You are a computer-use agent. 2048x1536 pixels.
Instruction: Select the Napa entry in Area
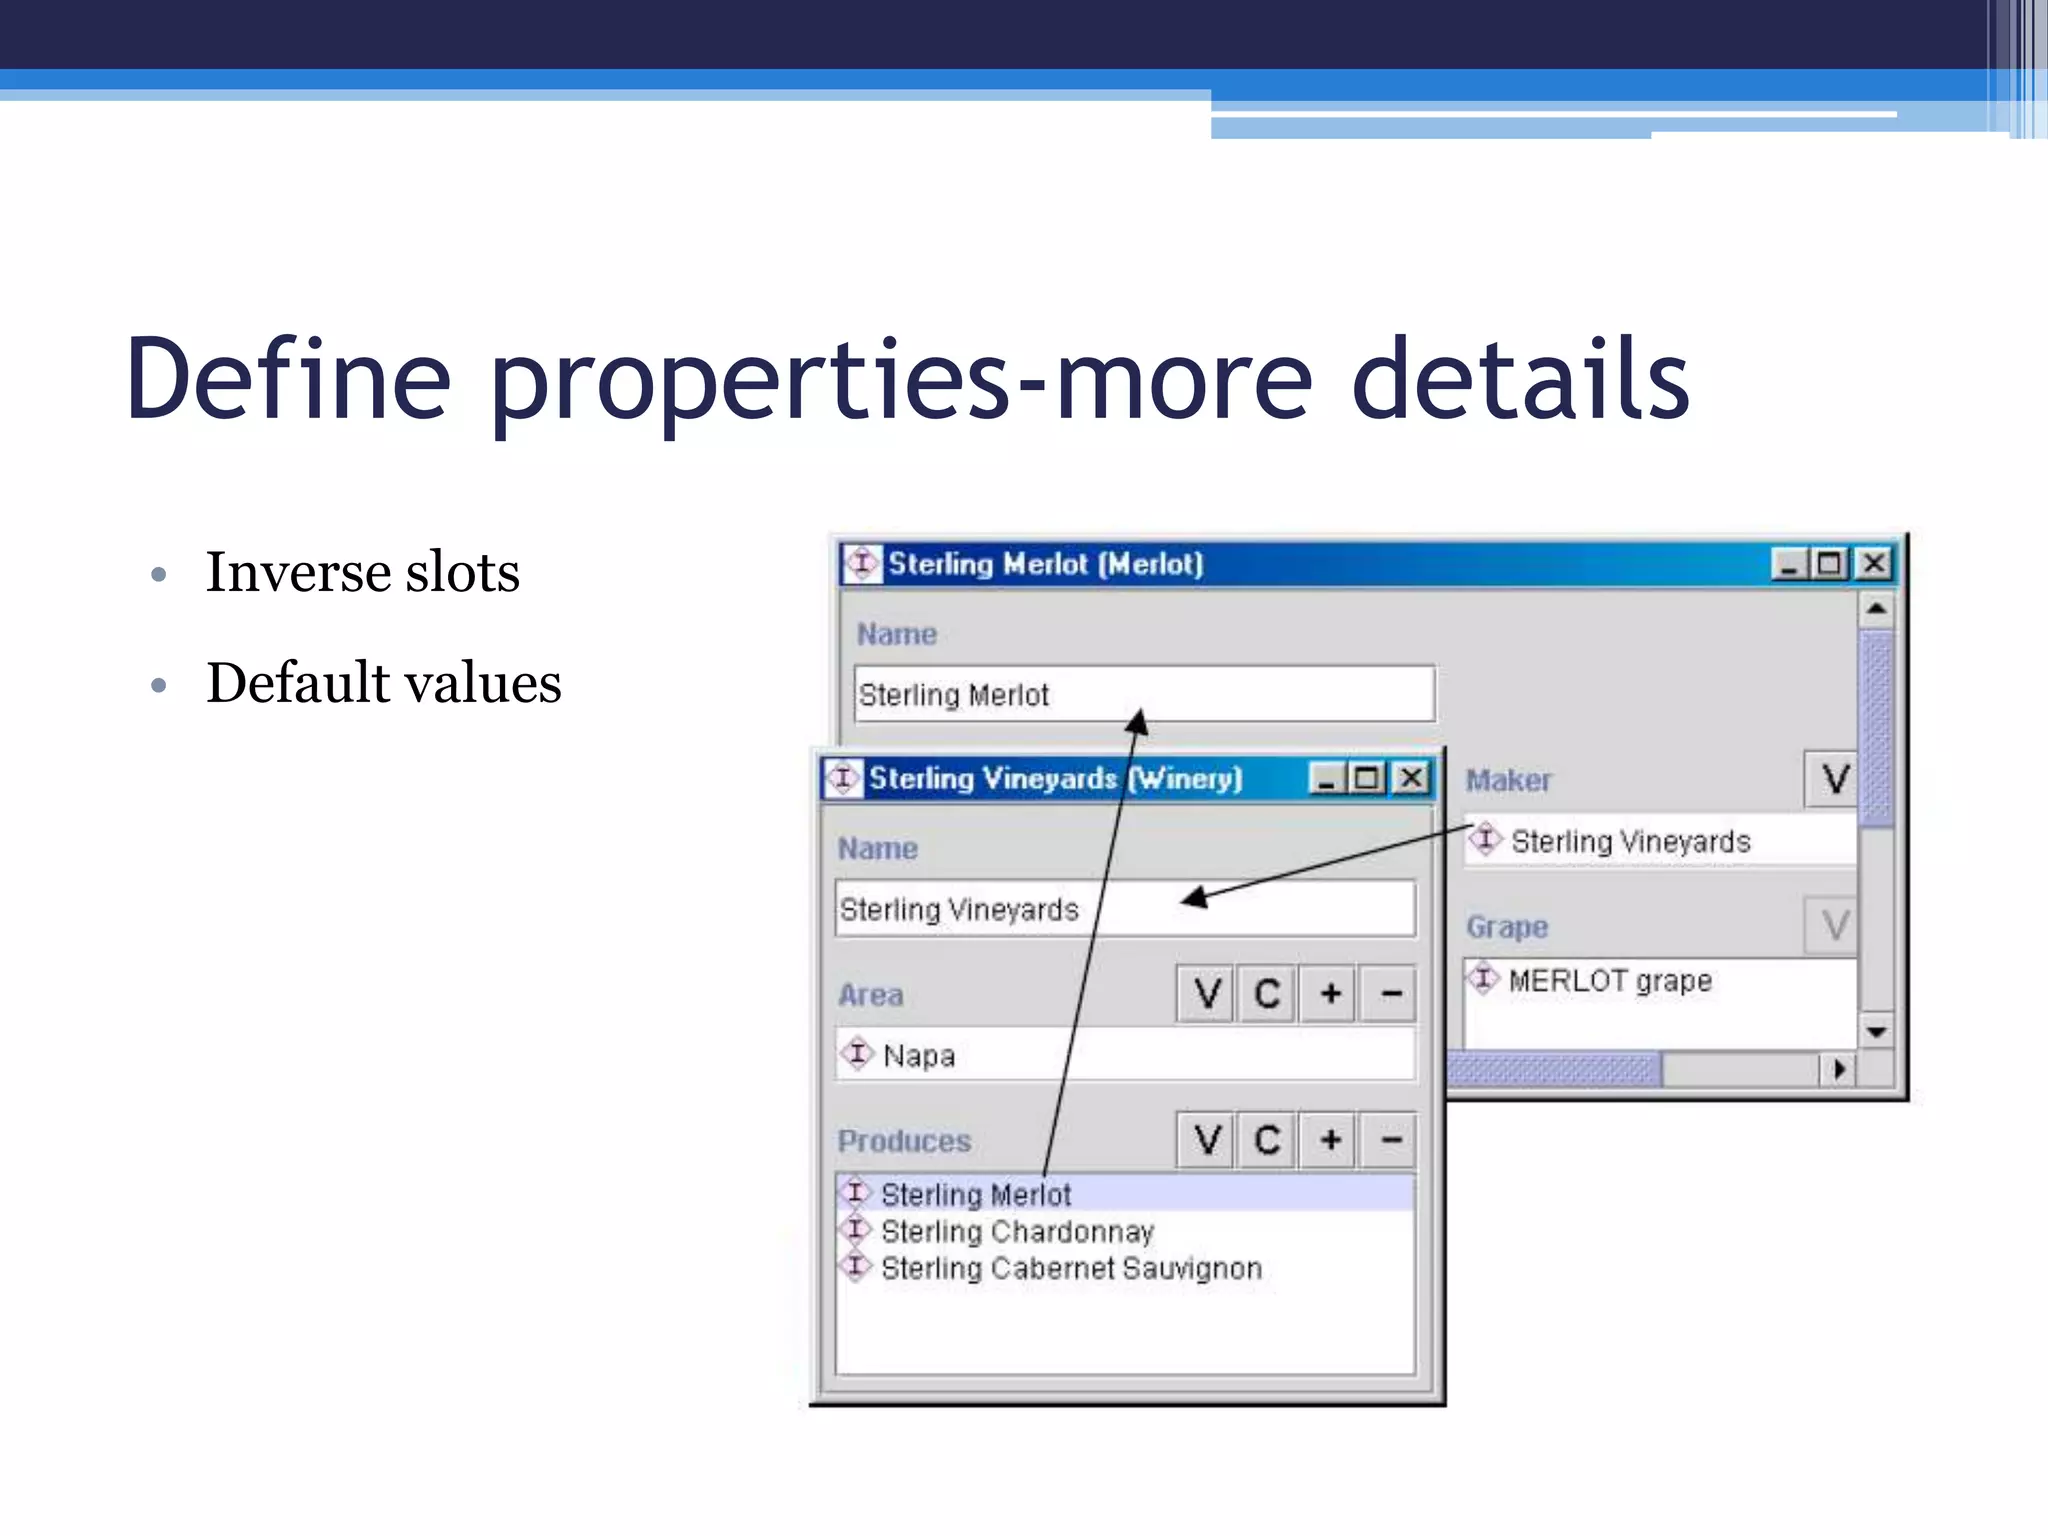[x=1126, y=1054]
